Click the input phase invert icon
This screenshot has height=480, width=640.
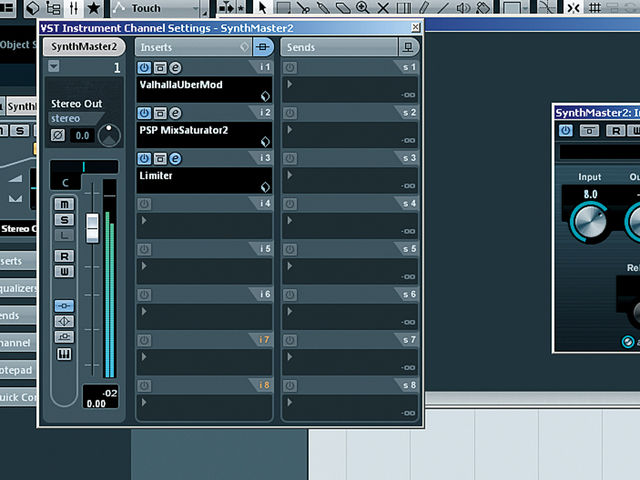(58, 135)
